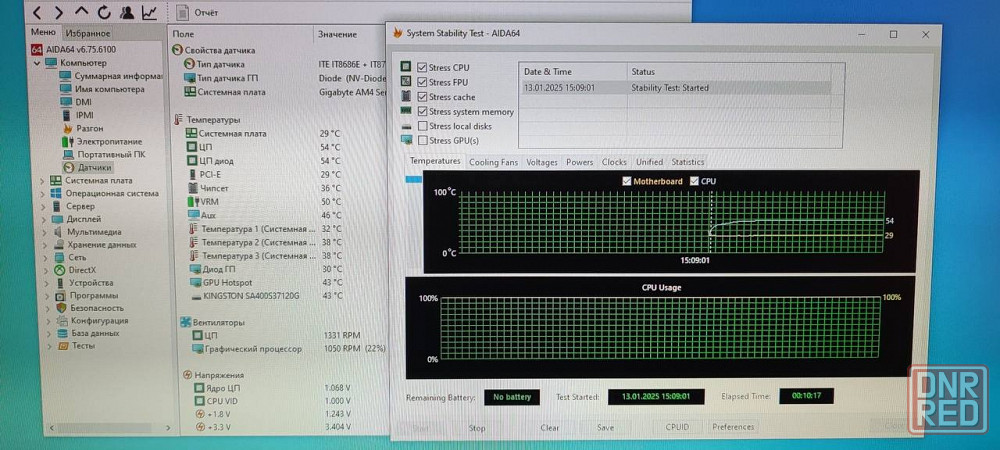Screen dimensions: 1000x450
Task: Open the Cooling Fans tab
Action: point(493,162)
